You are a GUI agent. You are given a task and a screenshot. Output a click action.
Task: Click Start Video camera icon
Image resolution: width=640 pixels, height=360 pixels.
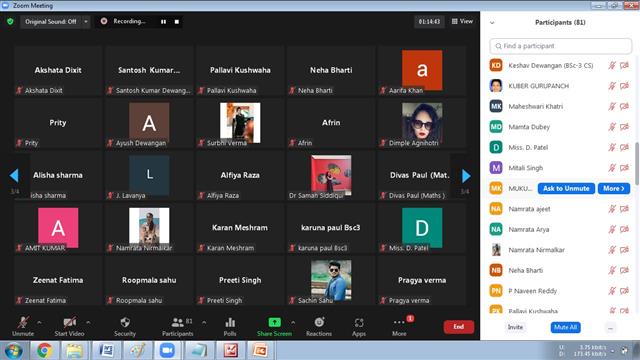coord(69,323)
